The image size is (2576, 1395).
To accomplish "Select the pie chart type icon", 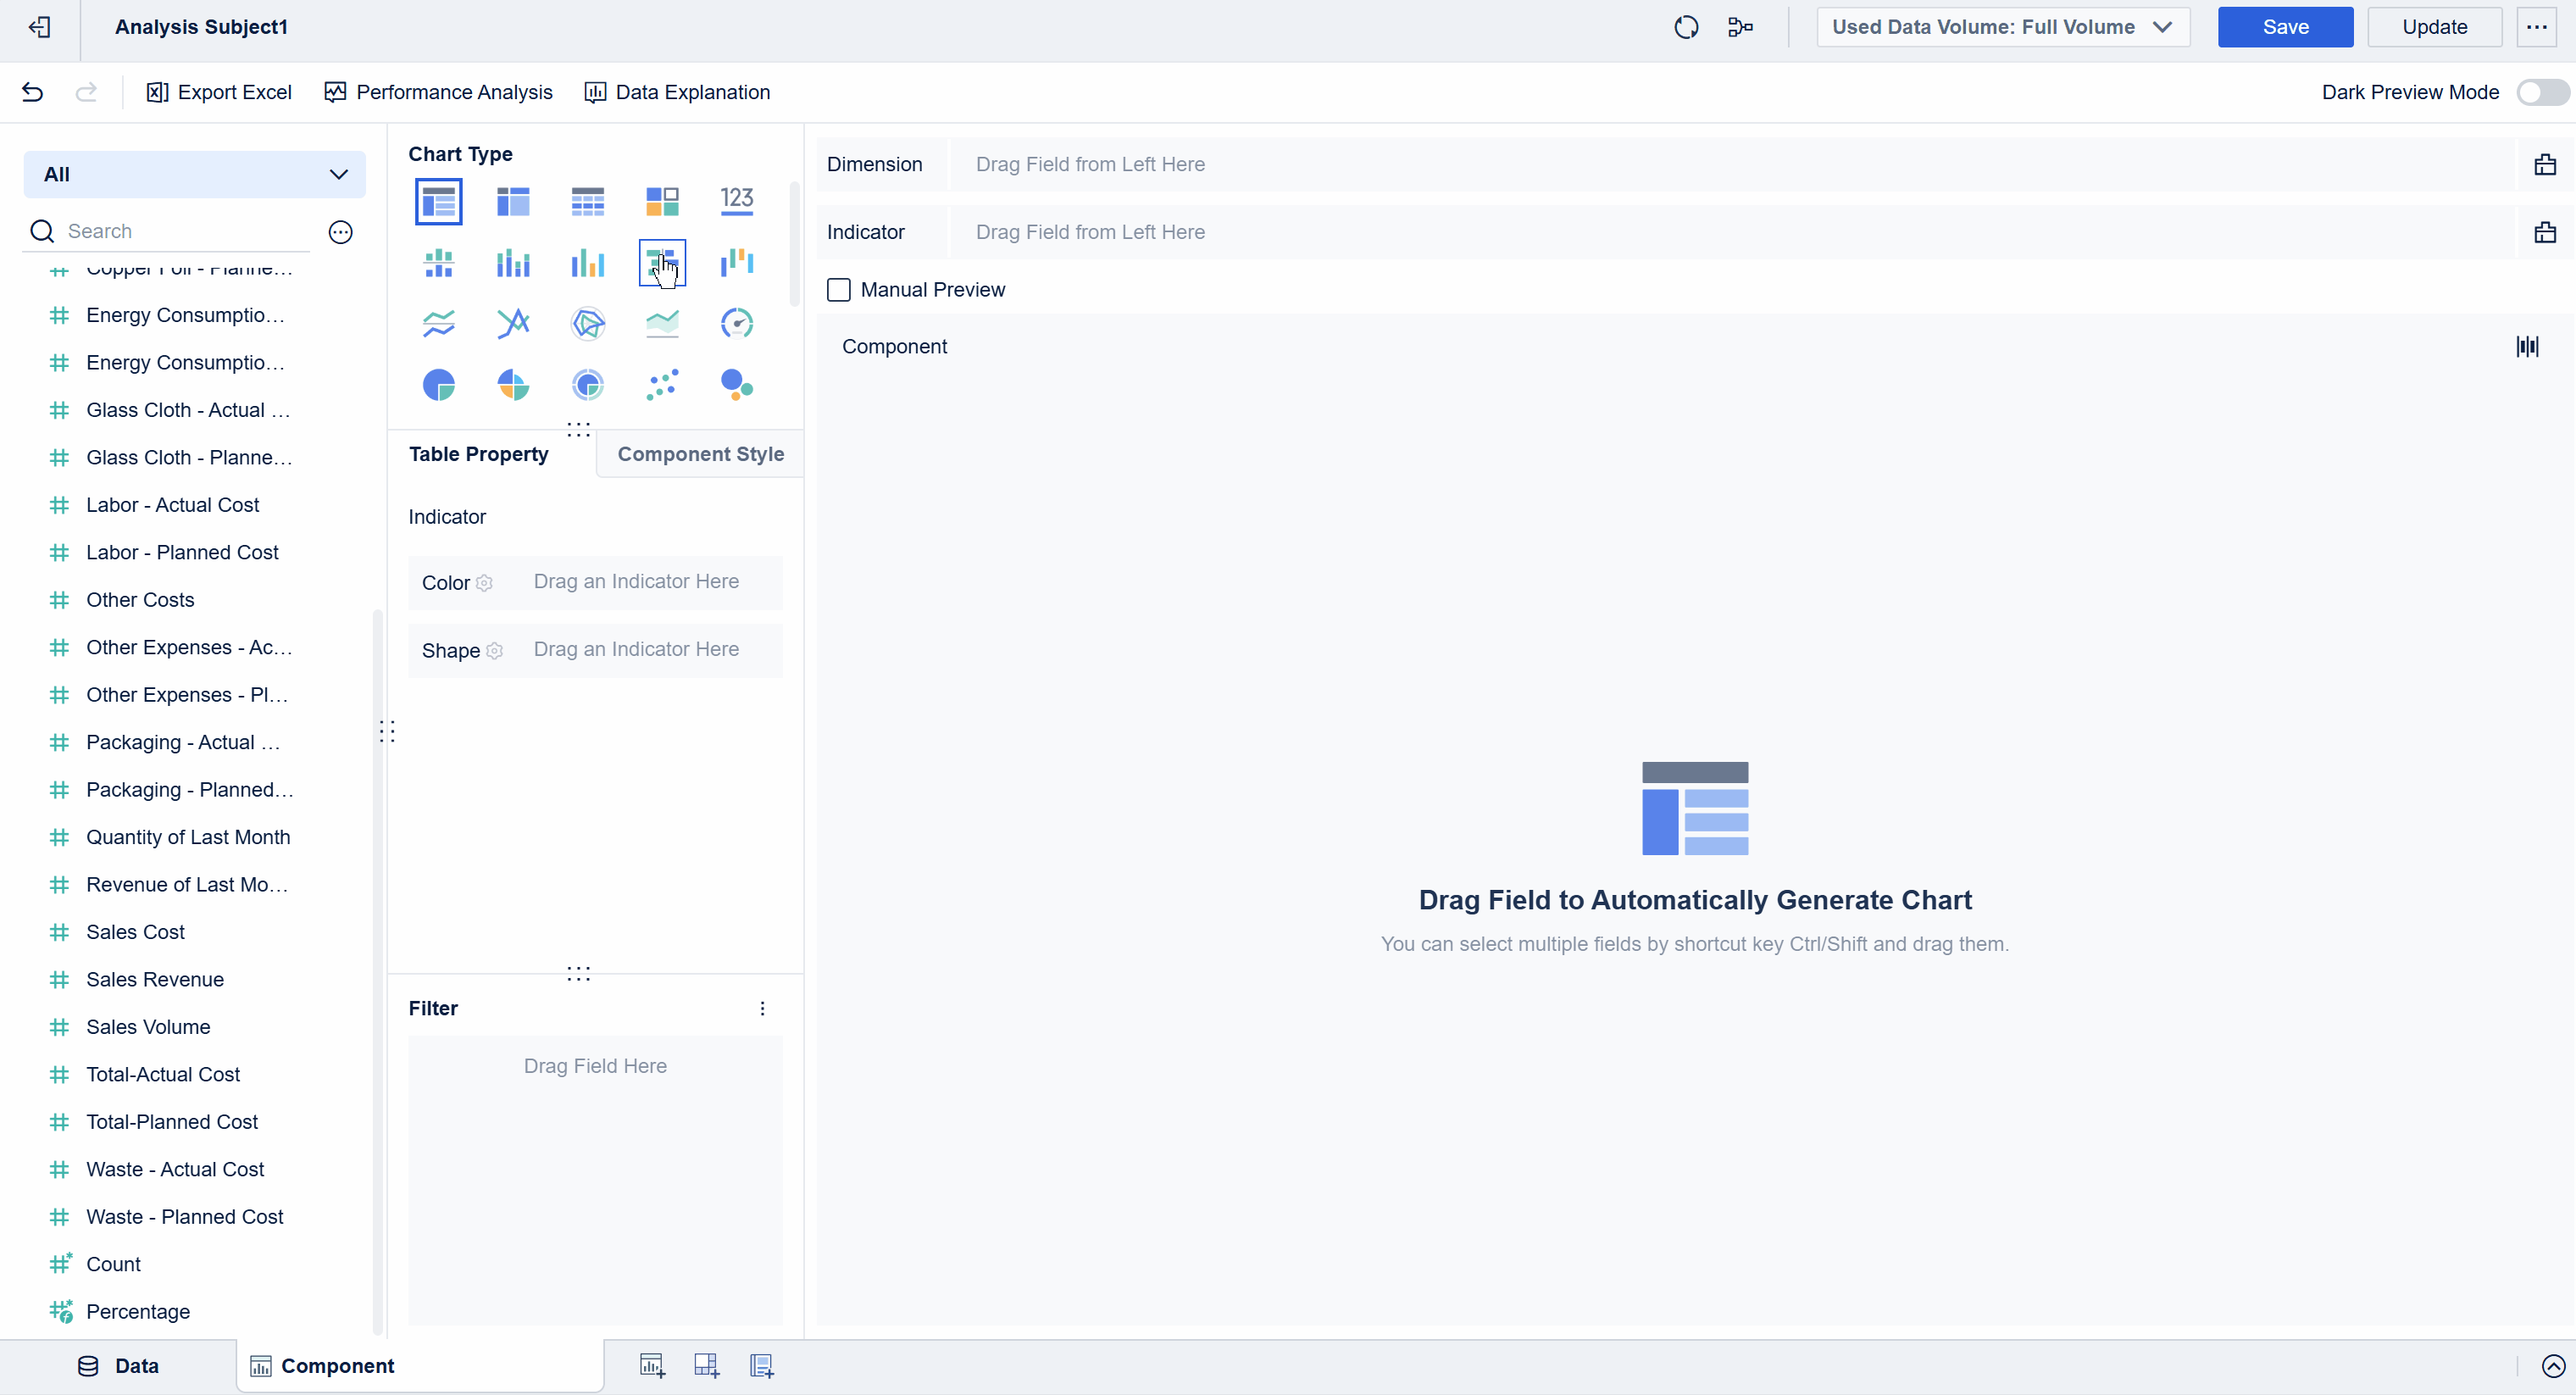I will [x=438, y=384].
